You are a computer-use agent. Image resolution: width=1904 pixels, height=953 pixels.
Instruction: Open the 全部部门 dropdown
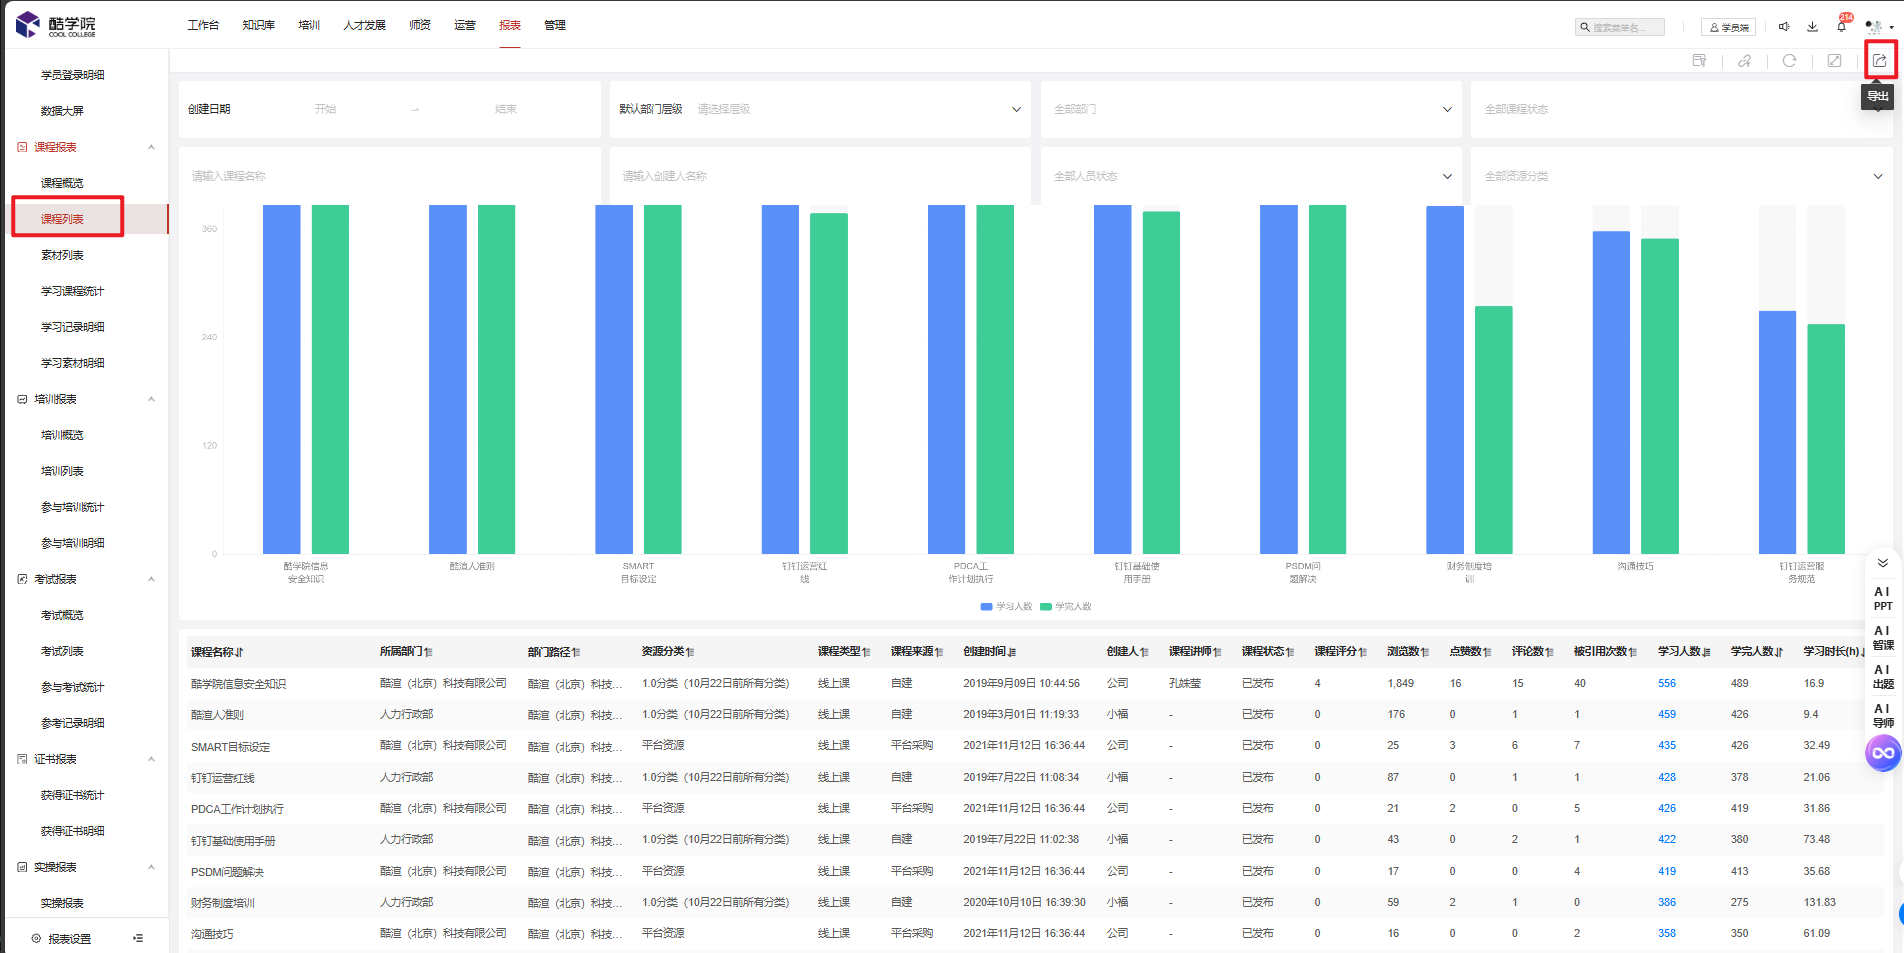tap(1251, 109)
